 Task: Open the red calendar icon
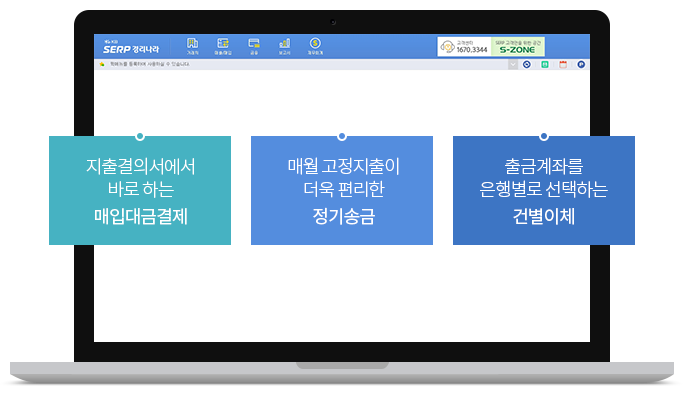pyautogui.click(x=563, y=65)
